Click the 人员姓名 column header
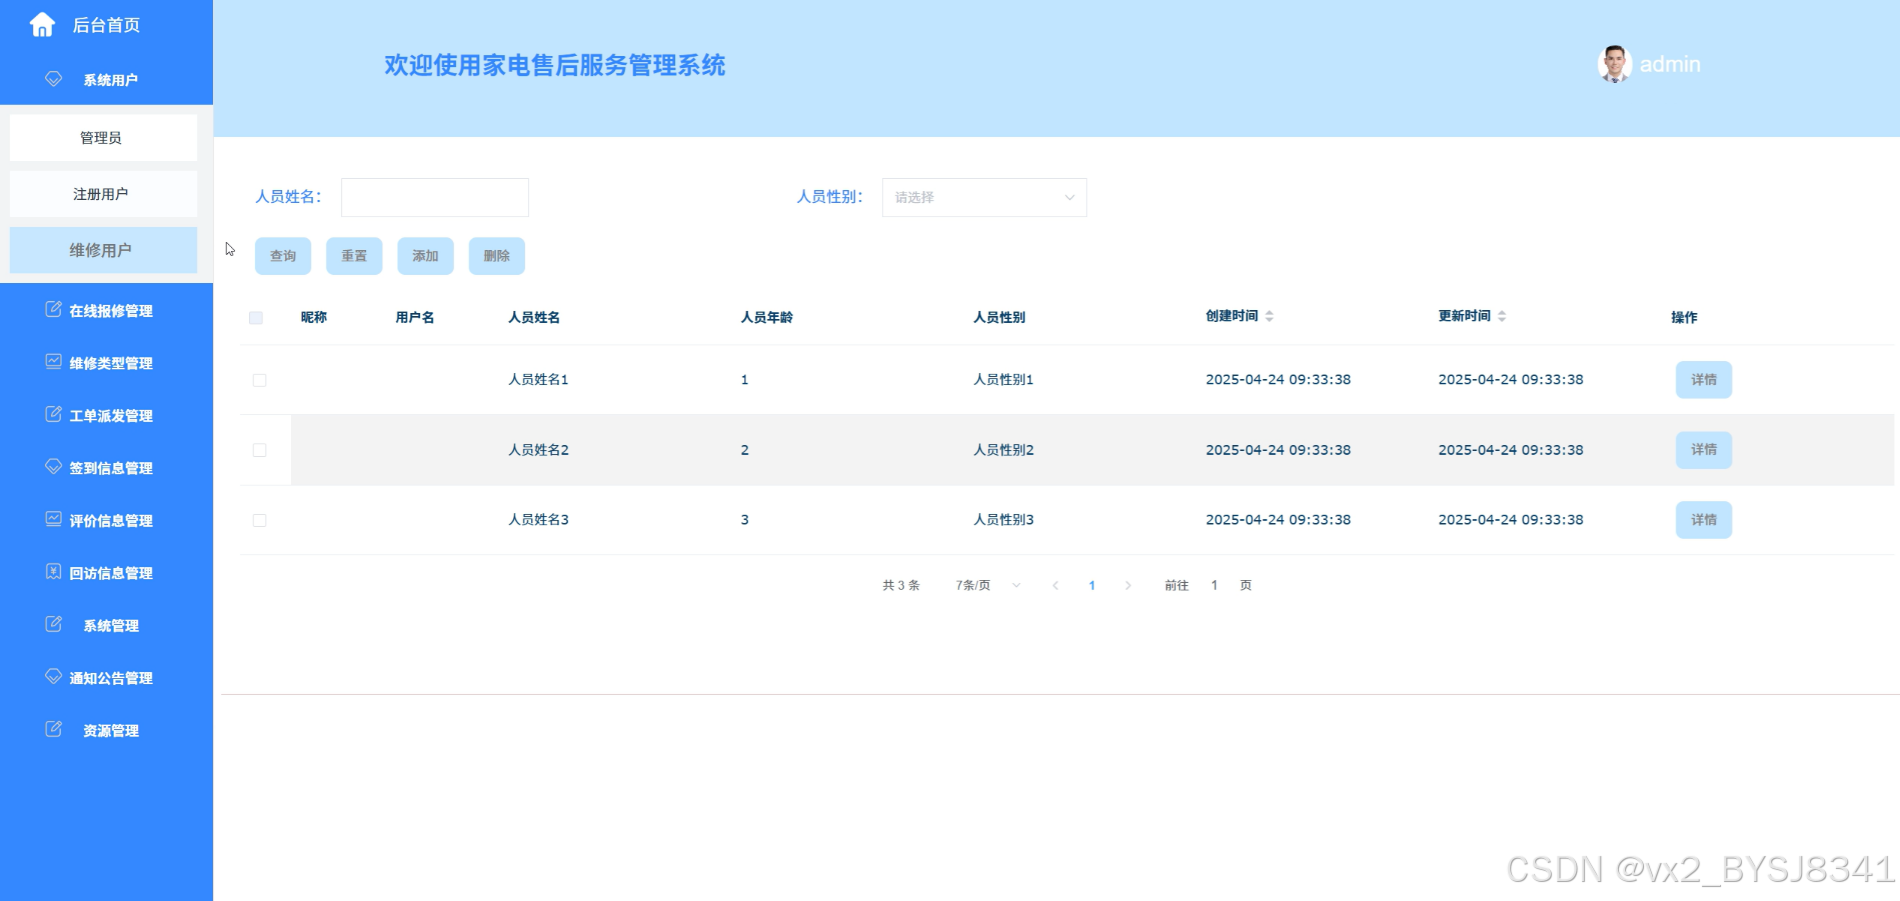This screenshot has height=901, width=1900. (x=534, y=317)
